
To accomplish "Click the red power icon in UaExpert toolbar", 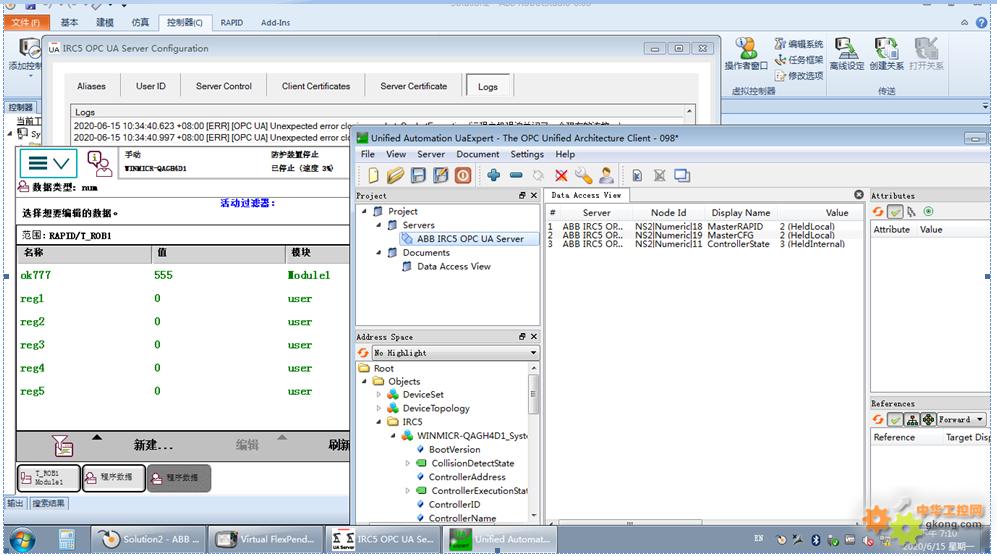I will click(x=463, y=175).
